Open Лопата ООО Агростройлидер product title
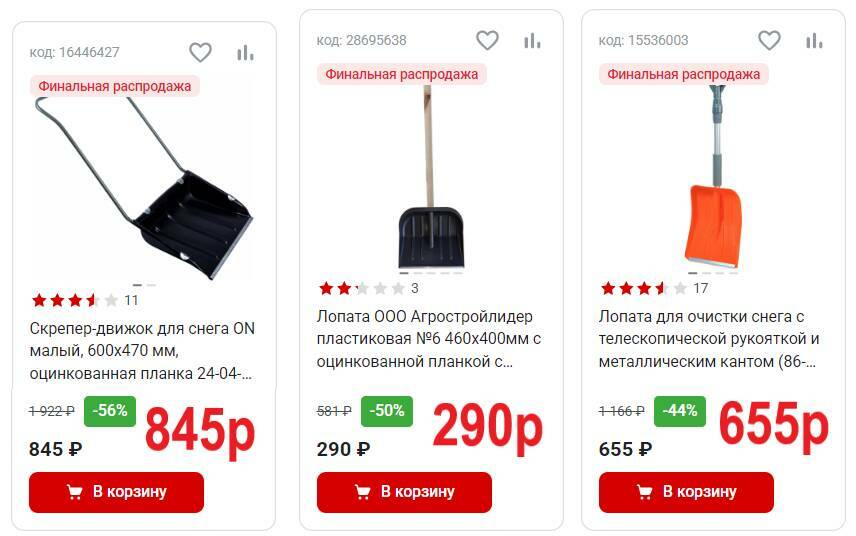 [429, 339]
